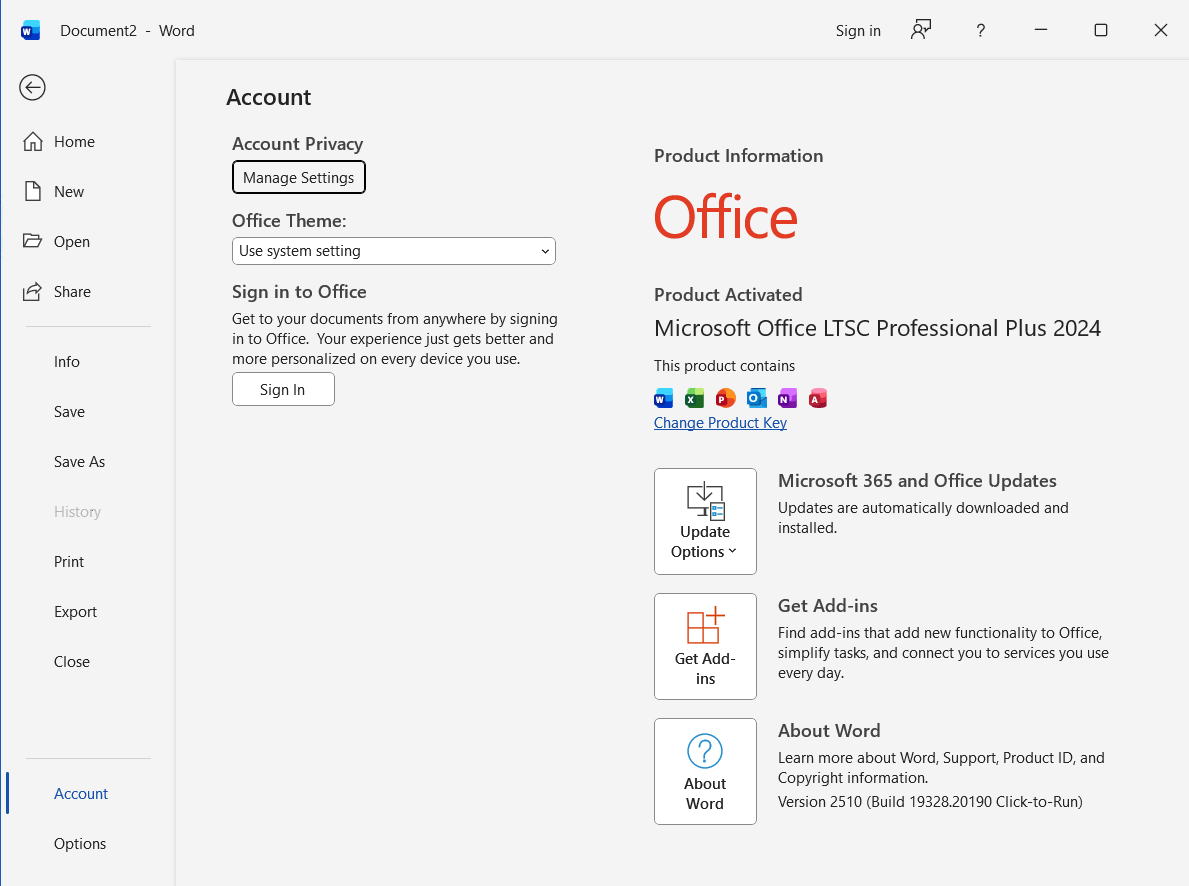Click the Home house icon in sidebar
Image resolution: width=1189 pixels, height=886 pixels.
pos(33,142)
